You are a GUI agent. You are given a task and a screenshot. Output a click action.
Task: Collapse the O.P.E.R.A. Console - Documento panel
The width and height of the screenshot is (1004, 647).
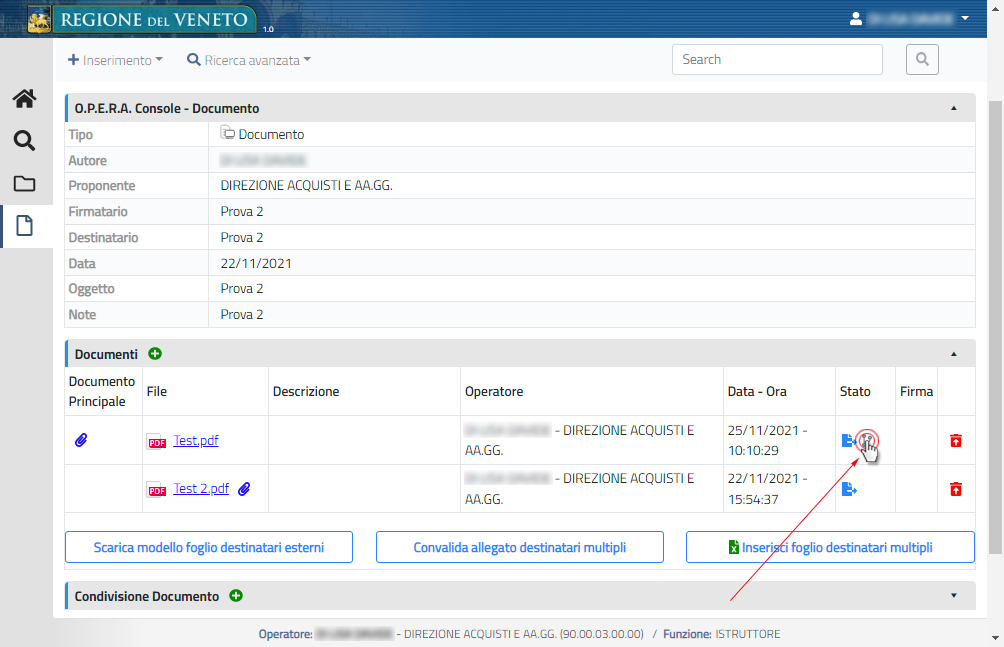[953, 108]
